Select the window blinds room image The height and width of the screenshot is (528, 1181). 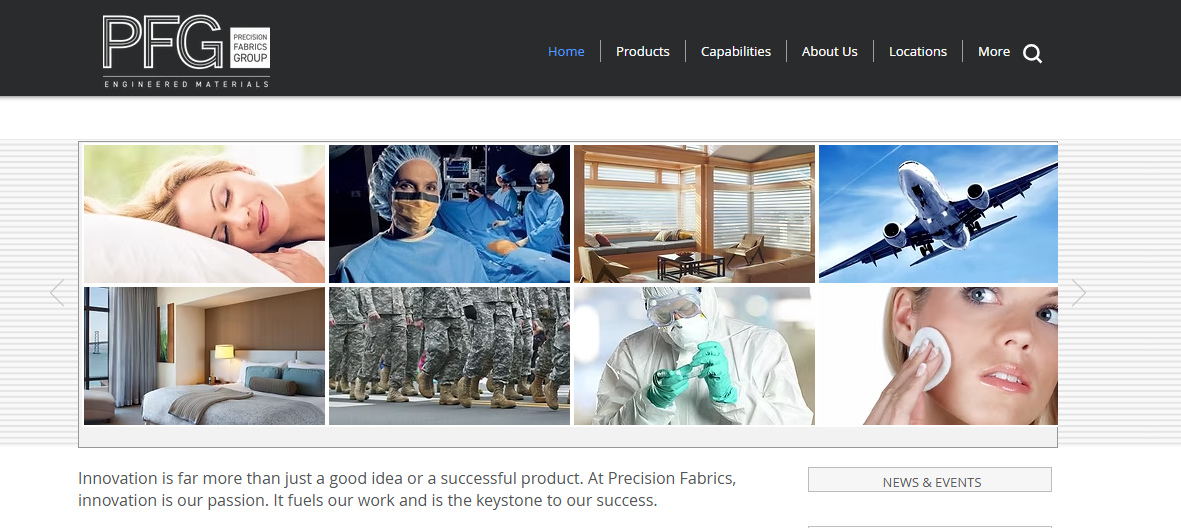(x=694, y=214)
